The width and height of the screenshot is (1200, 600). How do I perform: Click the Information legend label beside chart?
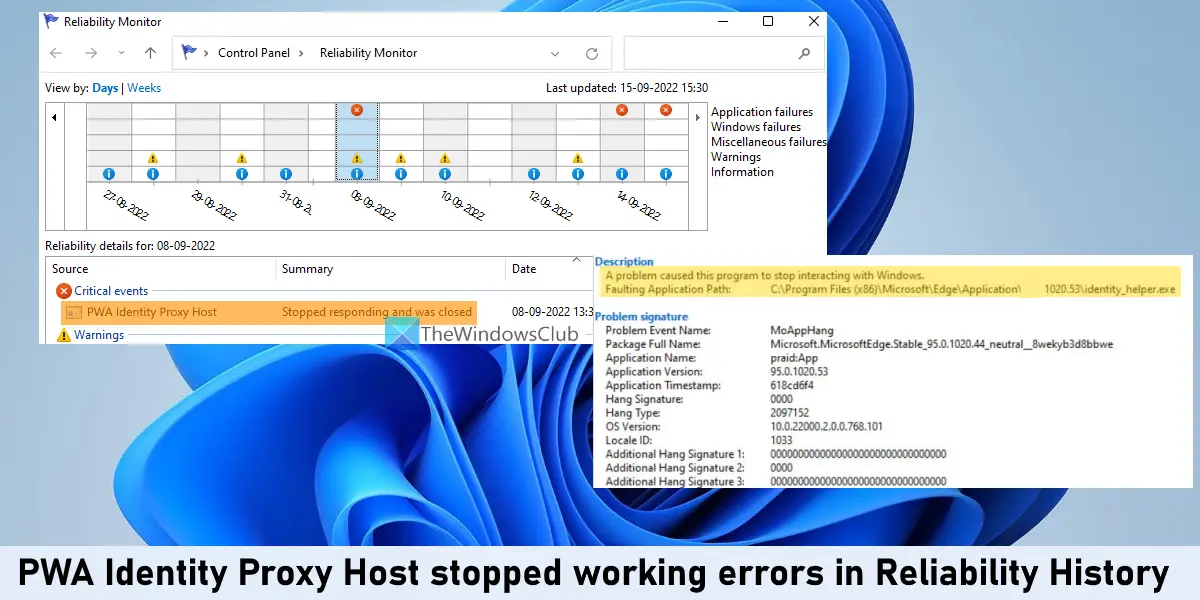742,172
